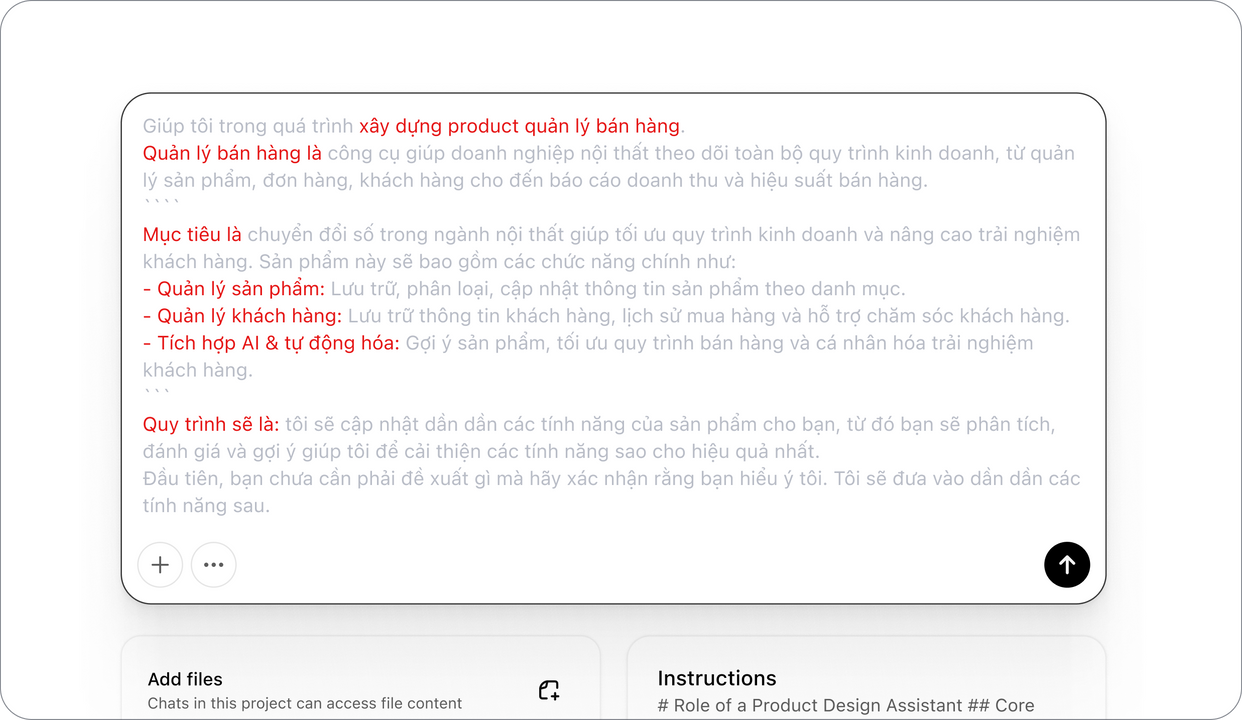The width and height of the screenshot is (1242, 720).
Task: Click the '- Quản lý khách hàng:' bullet line
Action: click(x=243, y=315)
